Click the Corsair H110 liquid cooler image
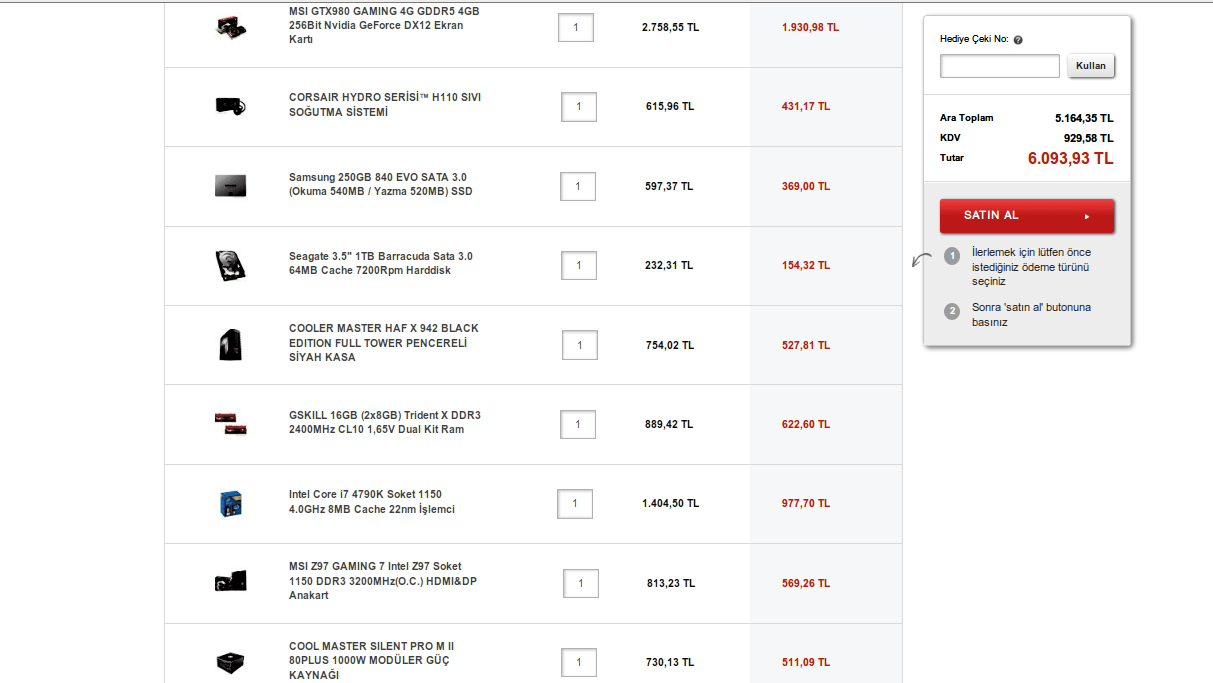This screenshot has width=1213, height=683. (231, 105)
